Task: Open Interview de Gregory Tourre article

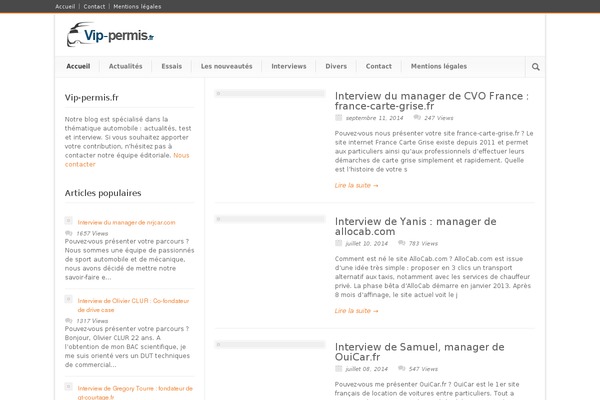Action: pyautogui.click(x=135, y=393)
